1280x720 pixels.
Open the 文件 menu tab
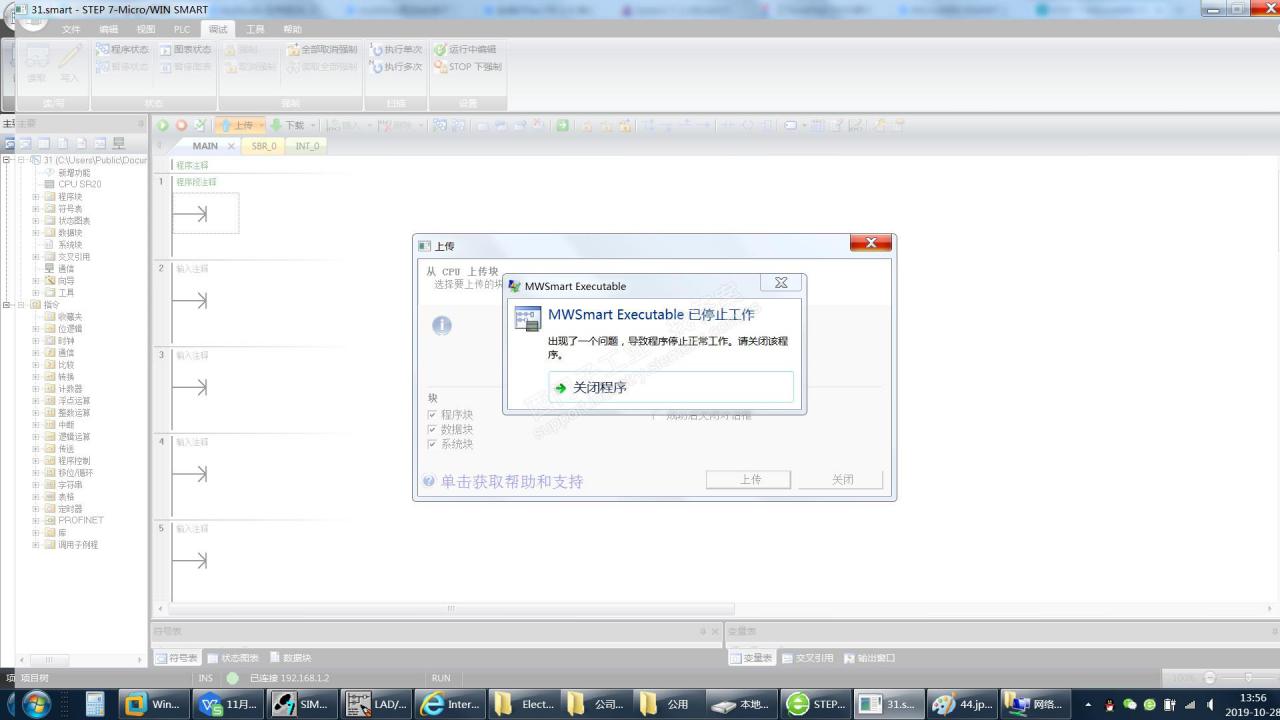pyautogui.click(x=71, y=30)
